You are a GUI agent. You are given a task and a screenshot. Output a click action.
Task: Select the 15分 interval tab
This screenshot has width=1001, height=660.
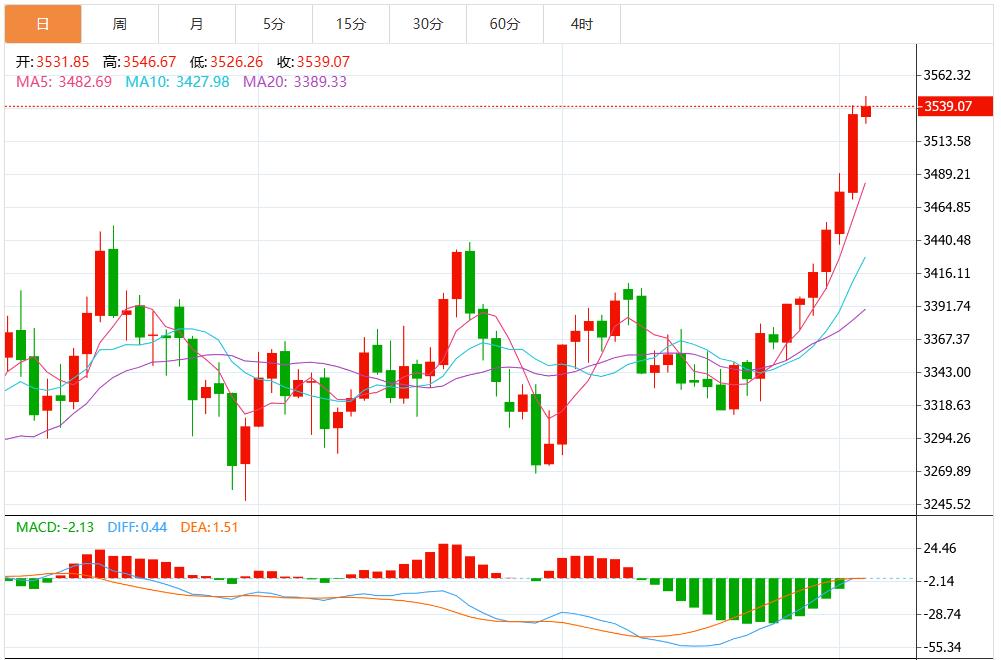click(350, 24)
